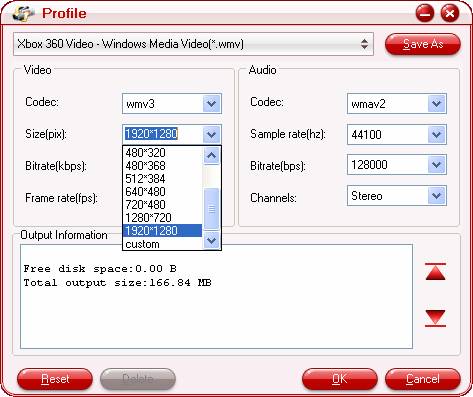473x397 pixels.
Task: Click the 'Total output size:166.84 MB' text
Action: coord(117,283)
